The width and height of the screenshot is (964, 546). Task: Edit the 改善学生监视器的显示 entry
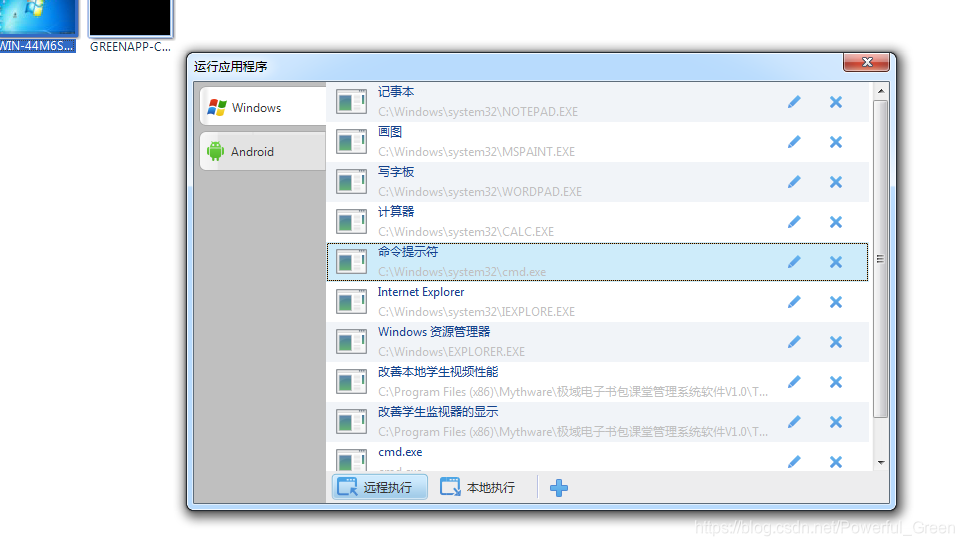[794, 422]
